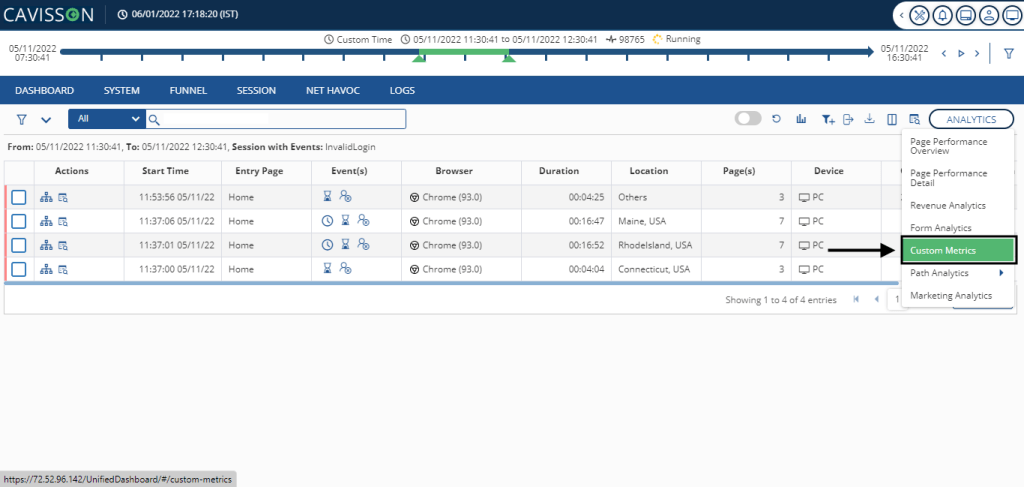
Task: Click hourglass event icon in Others row
Action: pos(328,196)
